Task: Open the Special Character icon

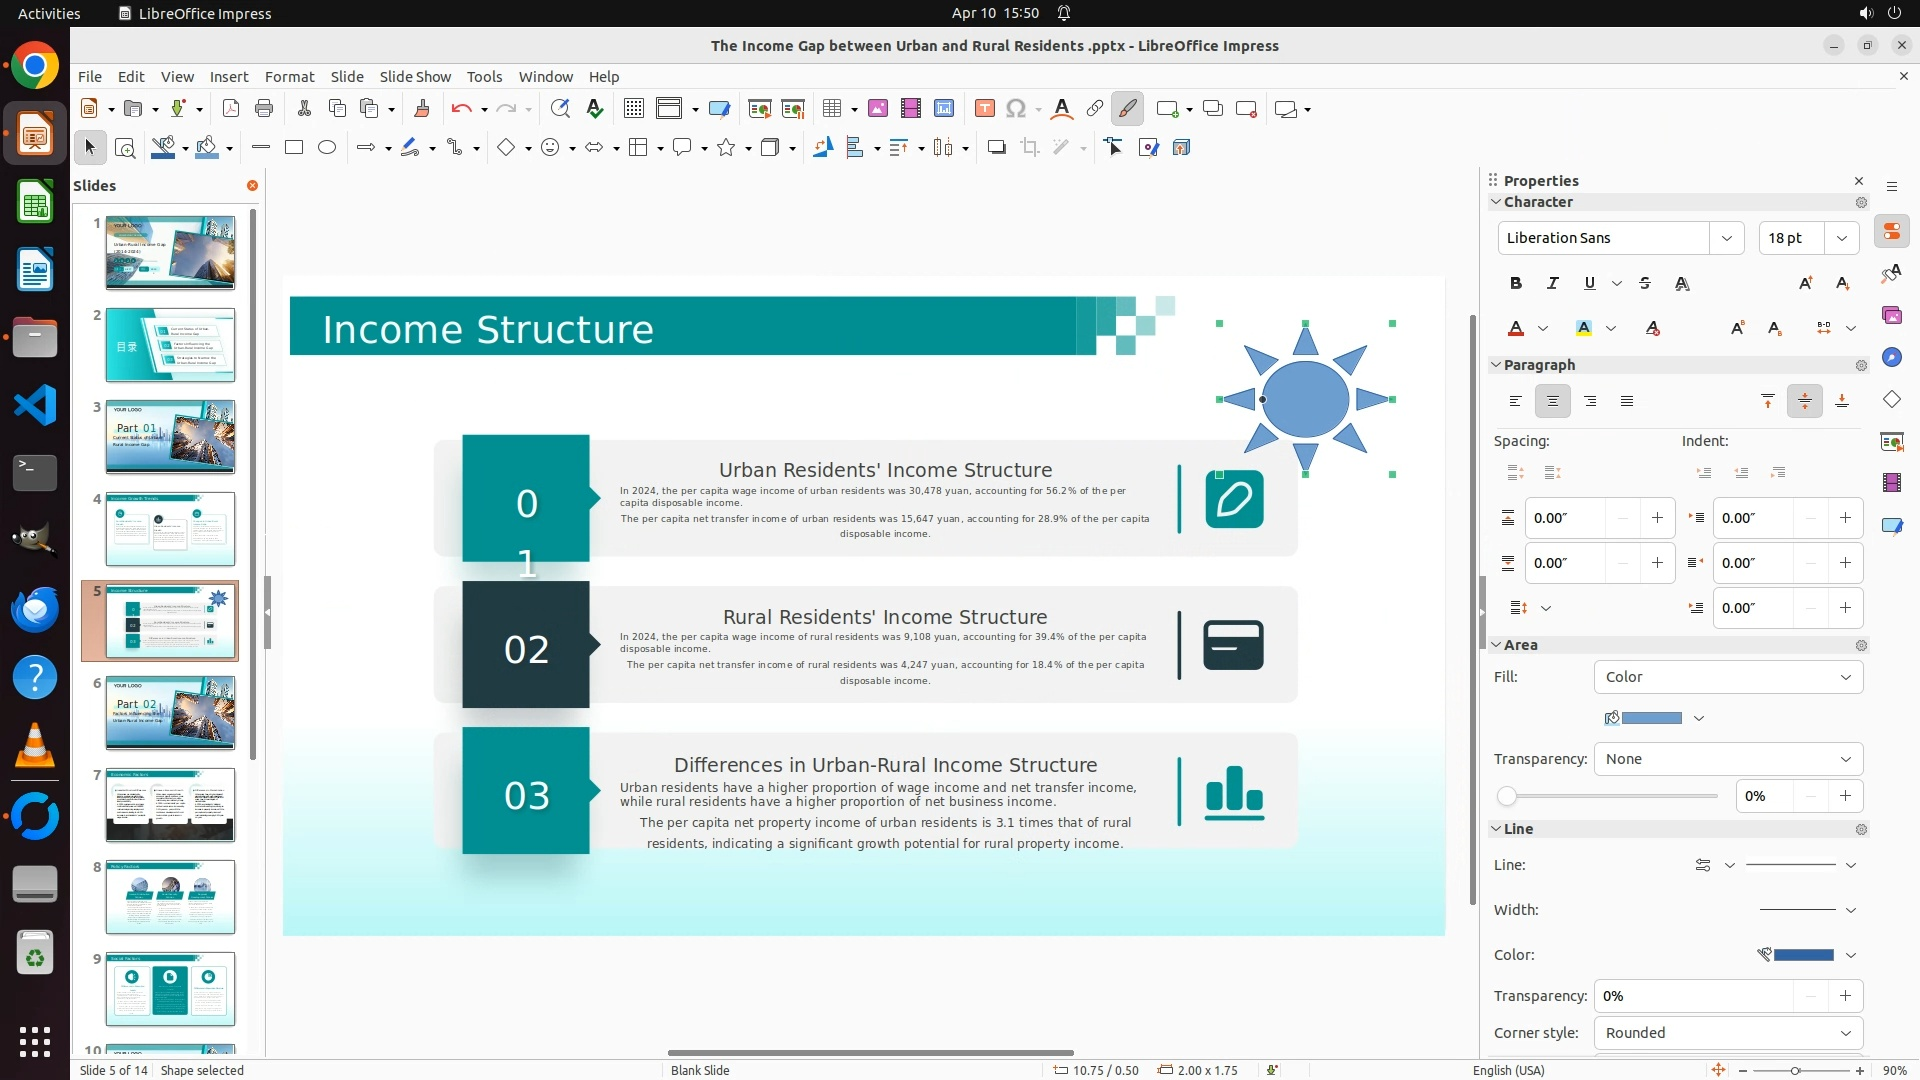Action: point(1016,109)
